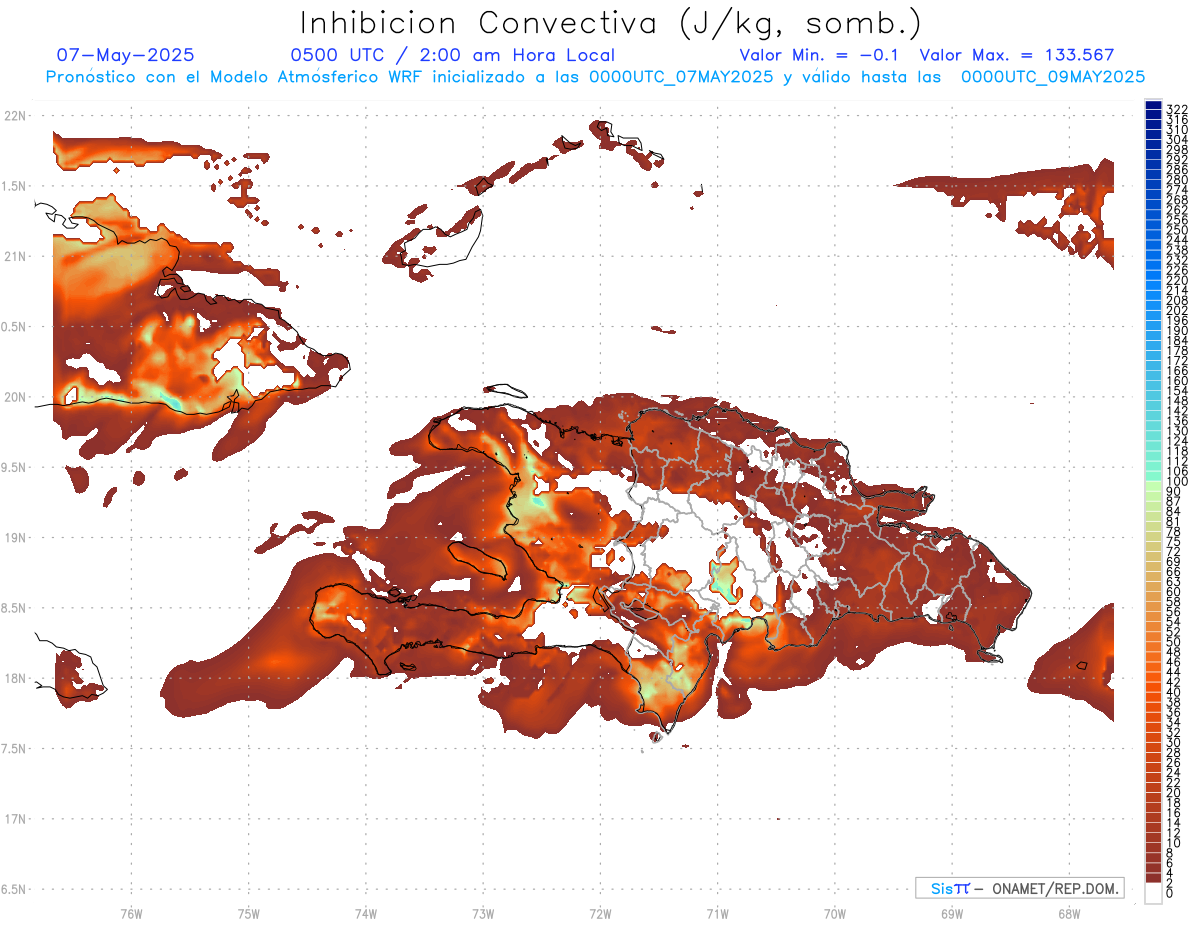Viewport: 1200px width, 927px height.
Task: Click the darkest navy swatch beside 322
Action: (x=1153, y=105)
